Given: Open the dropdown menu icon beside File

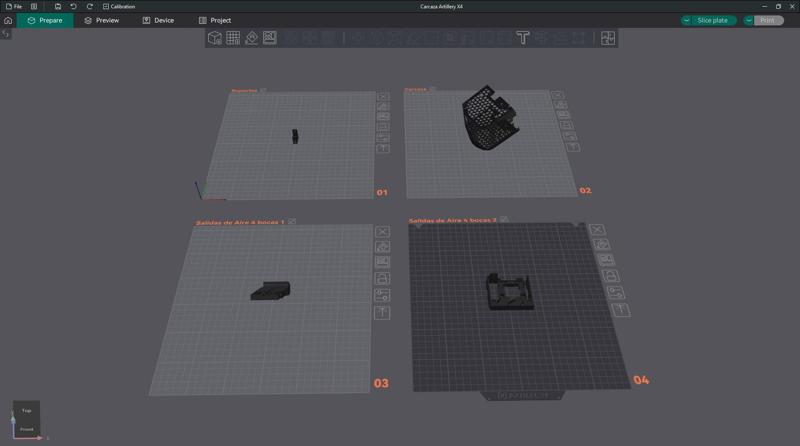Looking at the screenshot, I should click(34, 7).
